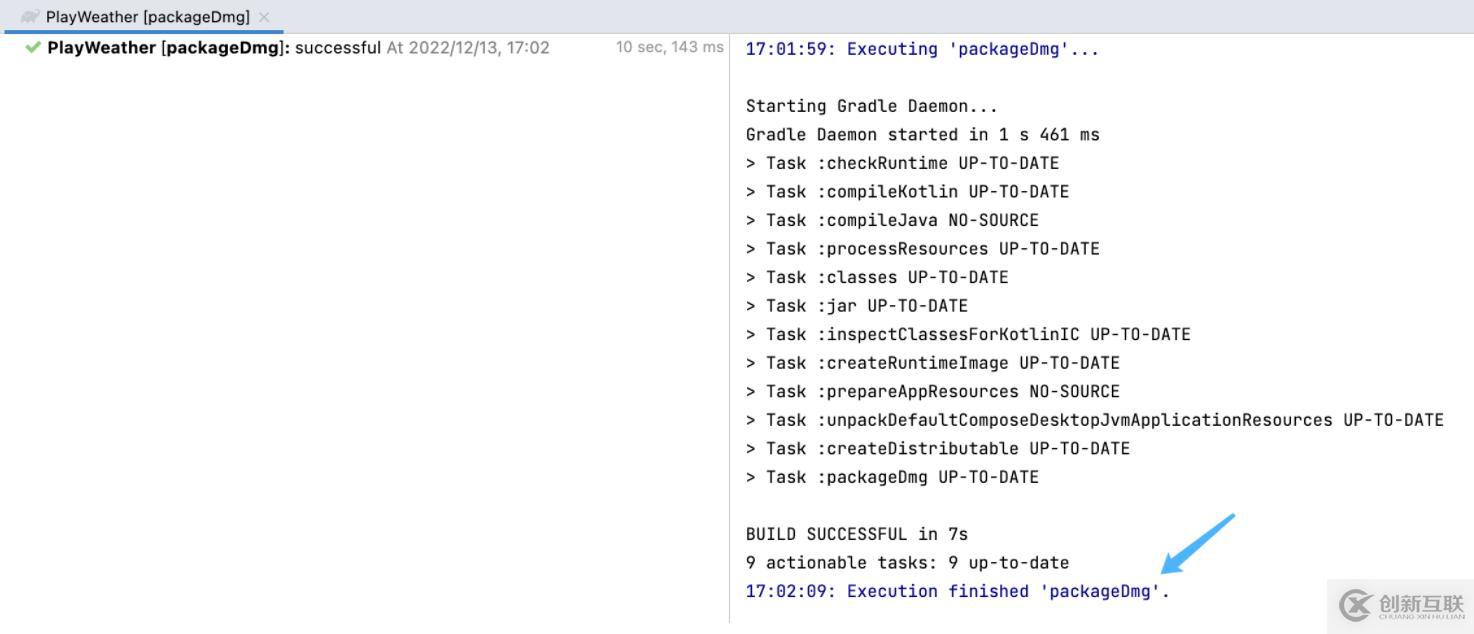Screen dimensions: 1474x634
Task: Click the Gradle Daemon started line
Action: pyautogui.click(x=922, y=135)
